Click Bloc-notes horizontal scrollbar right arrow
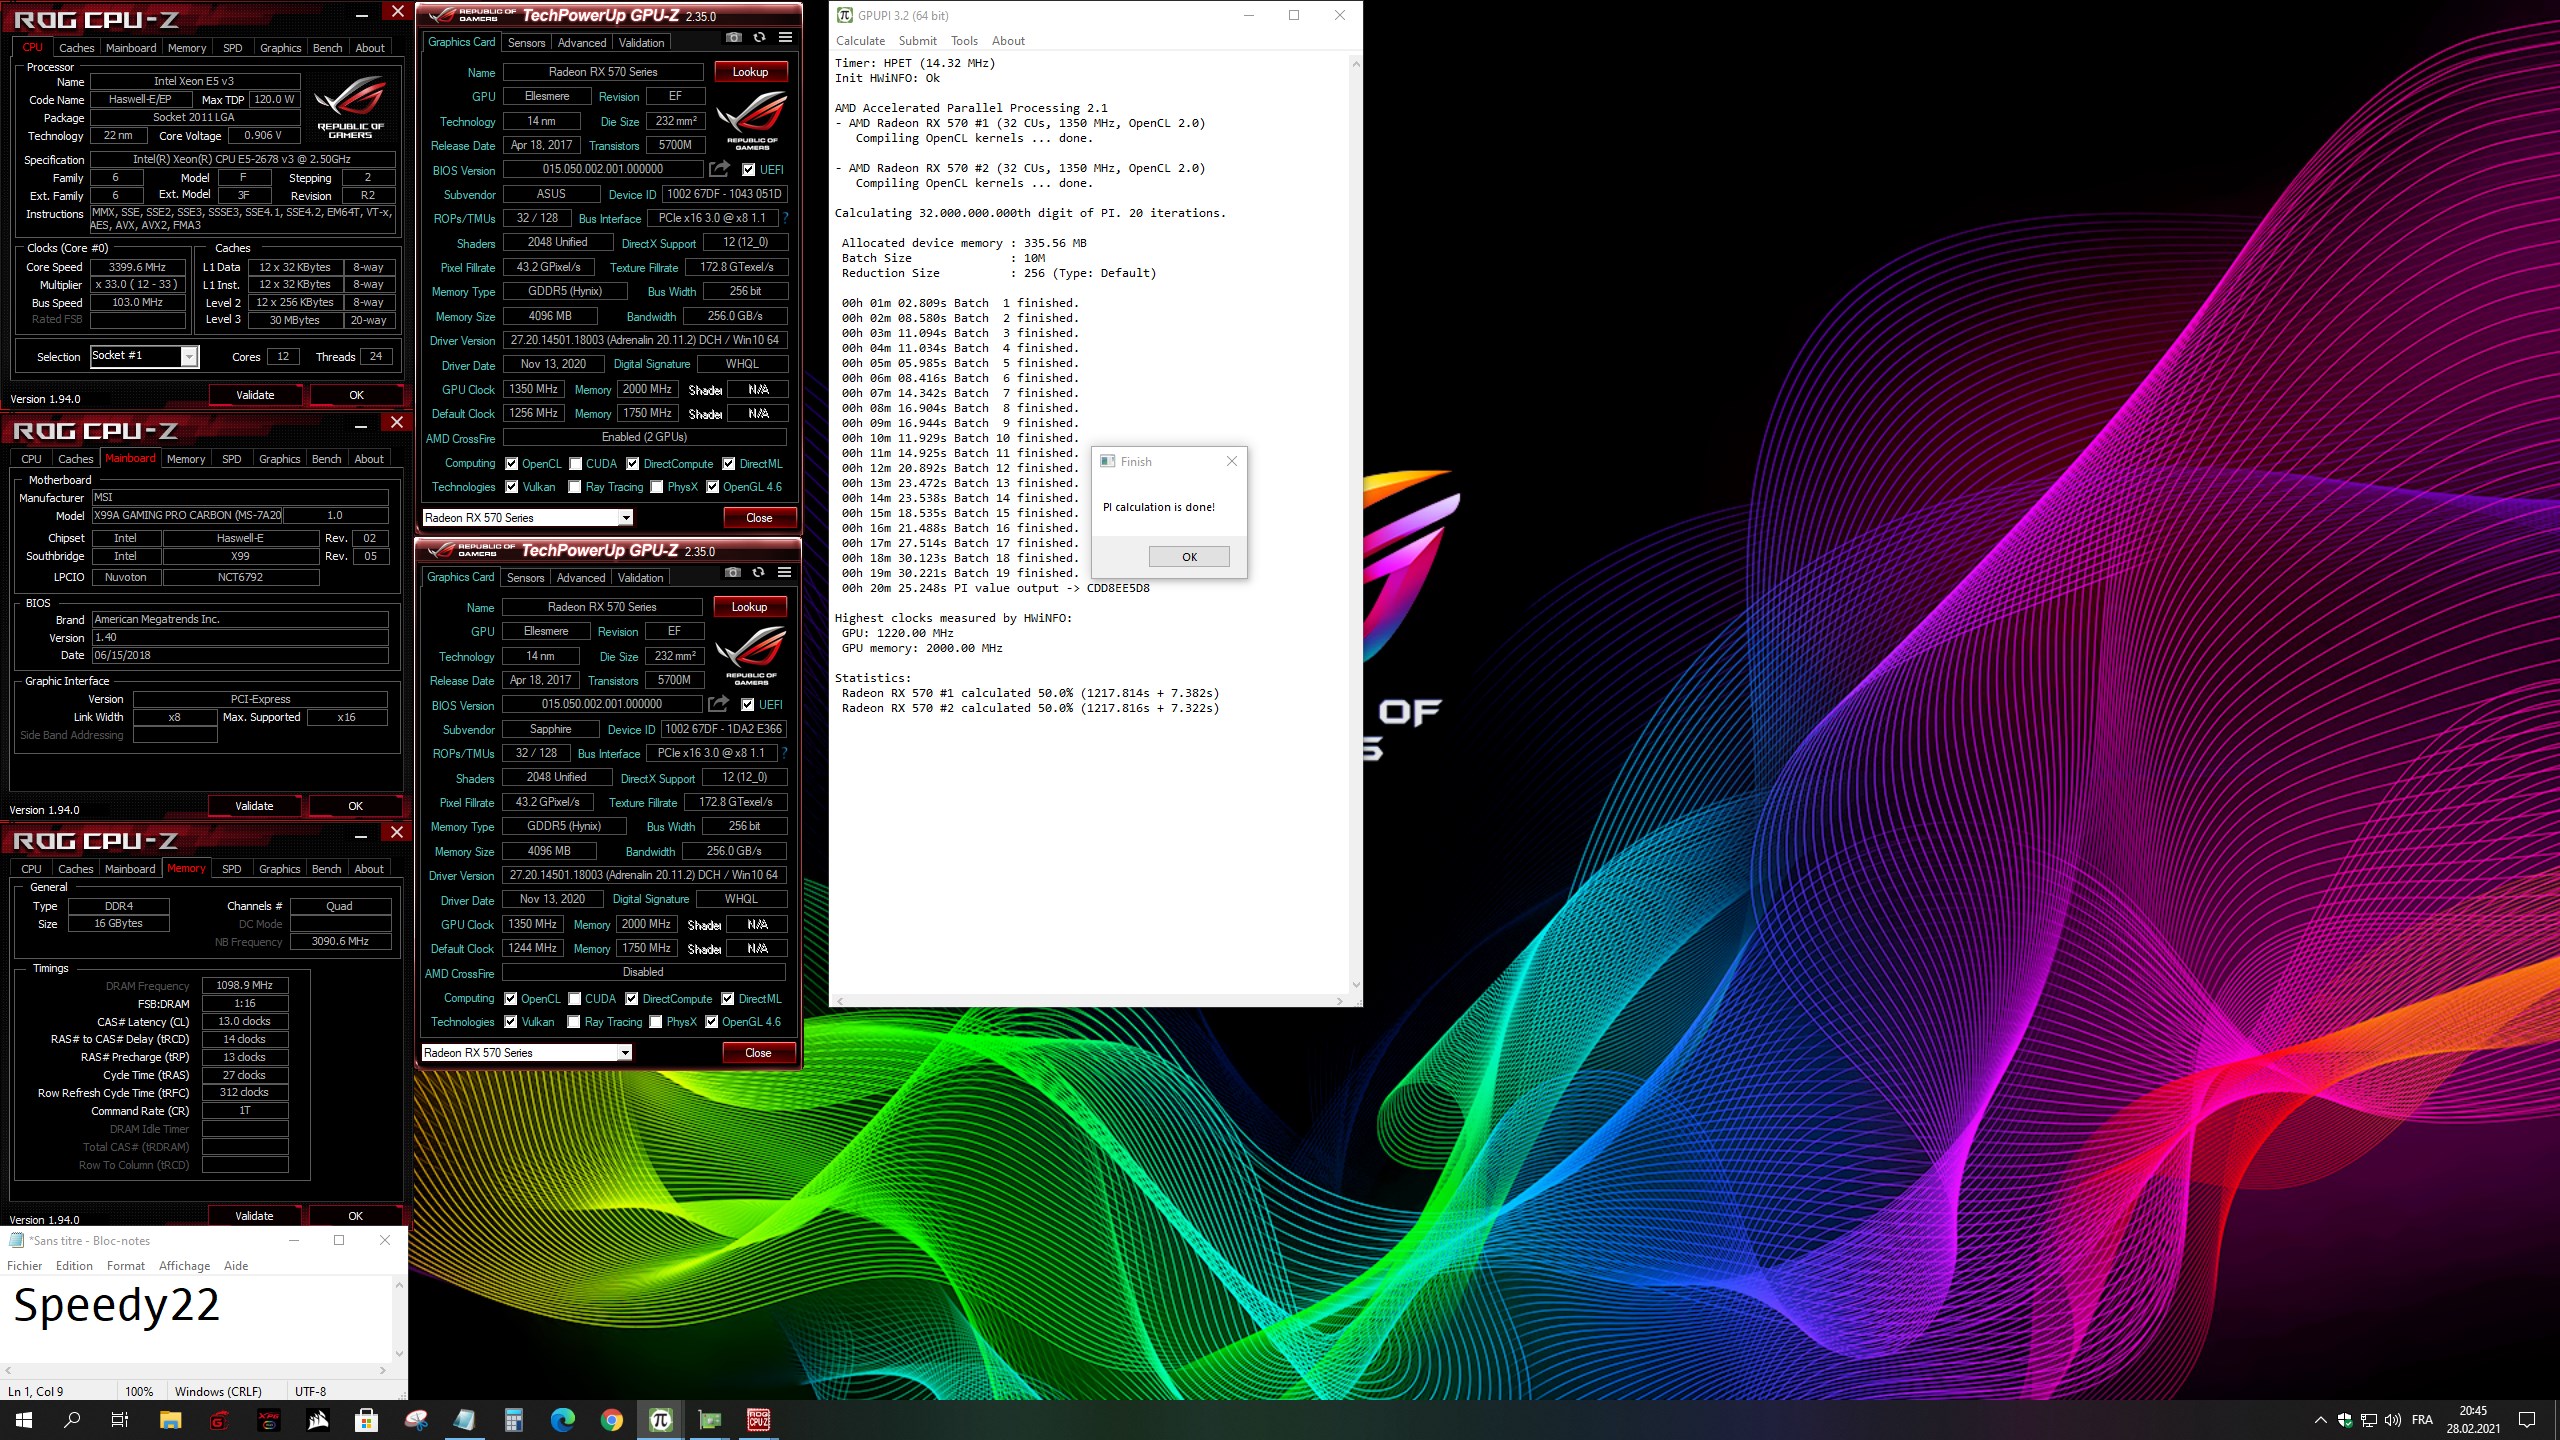The height and width of the screenshot is (1440, 2560). (382, 1370)
